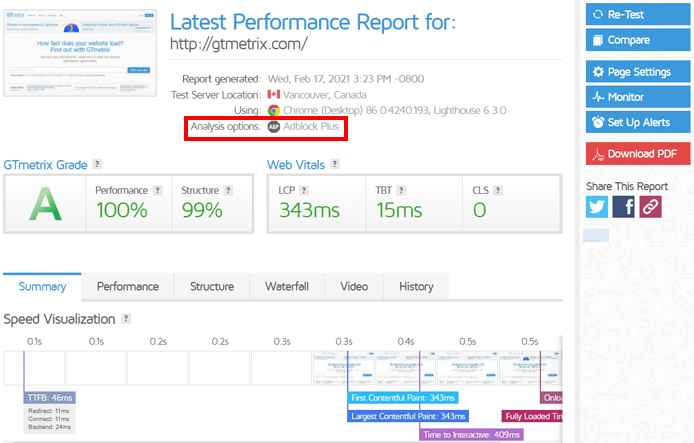Click the Fully Loaded Time marker
This screenshot has height=443, width=694.
(x=532, y=416)
